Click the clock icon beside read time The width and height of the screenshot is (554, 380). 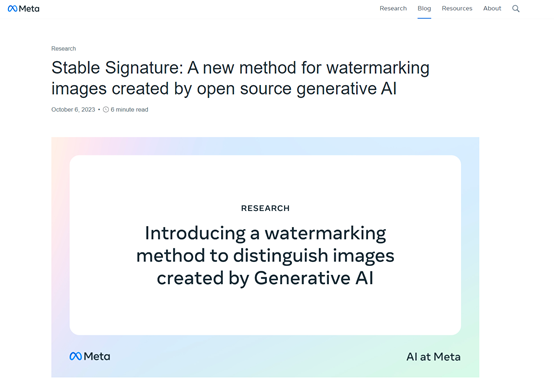[x=106, y=110]
